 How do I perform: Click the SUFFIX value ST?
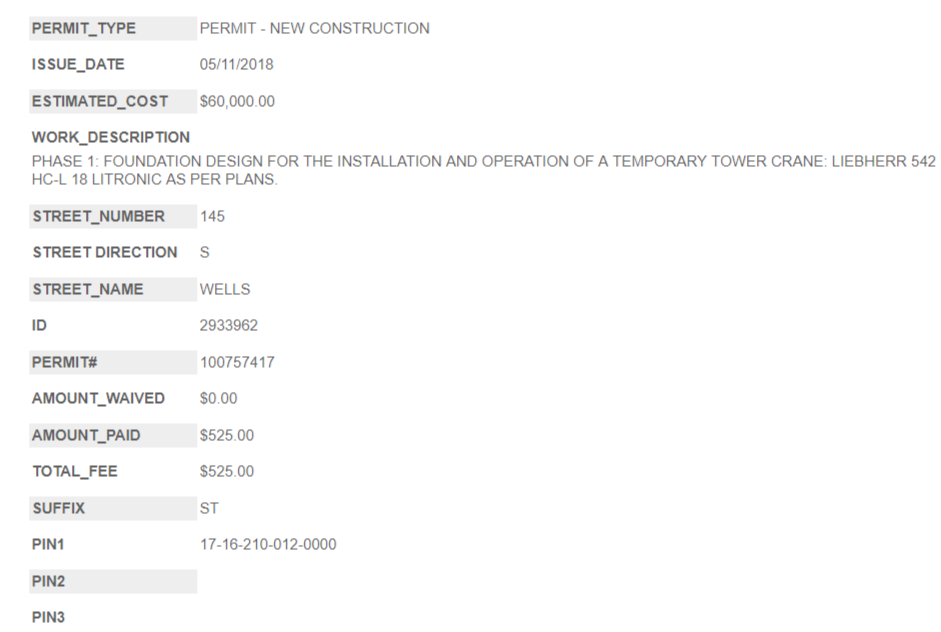coord(210,509)
